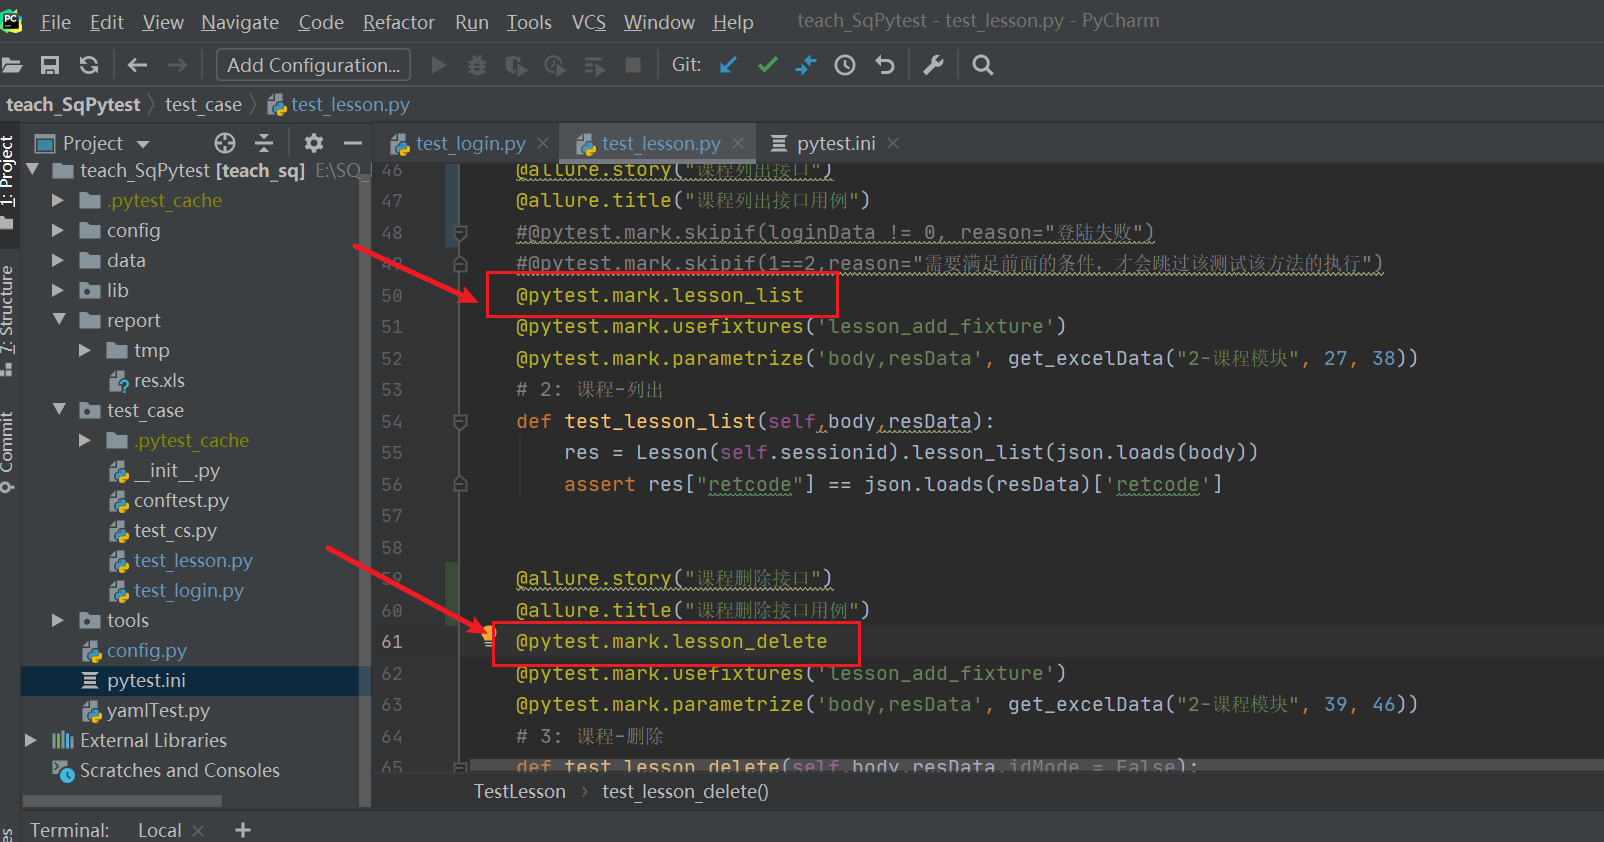Expand the config folder

click(58, 230)
